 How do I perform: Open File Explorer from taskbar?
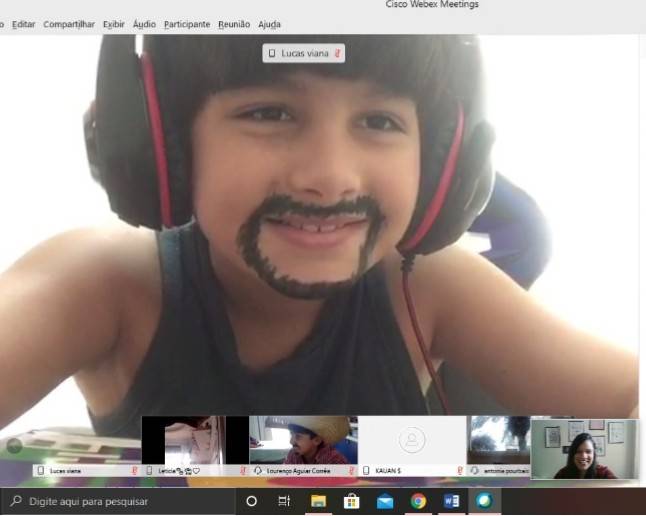click(x=318, y=501)
